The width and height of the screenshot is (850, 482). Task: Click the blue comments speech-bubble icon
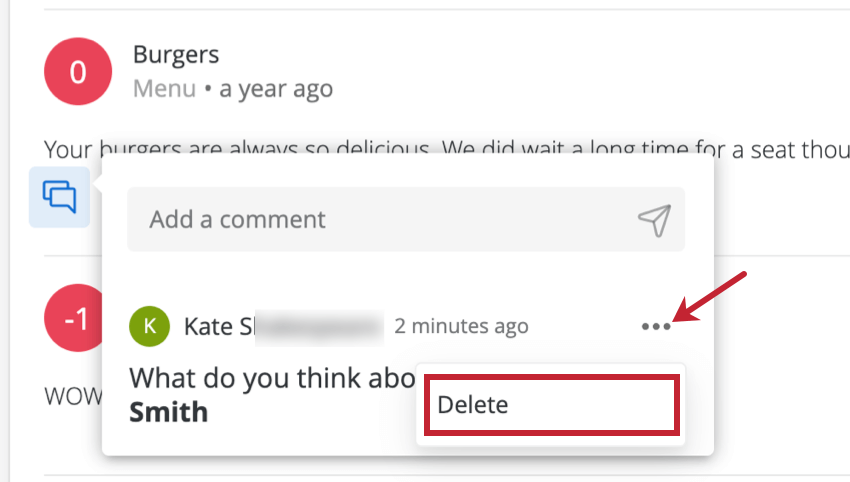60,196
